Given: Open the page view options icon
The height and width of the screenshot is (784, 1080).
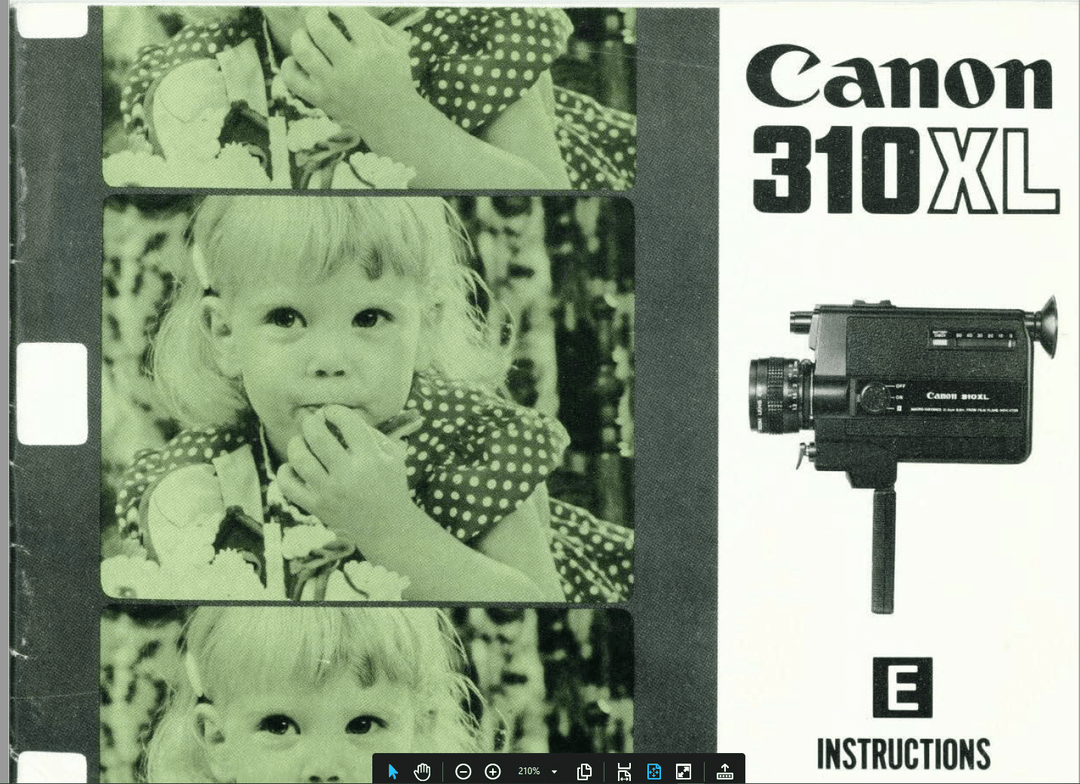Looking at the screenshot, I should (586, 771).
